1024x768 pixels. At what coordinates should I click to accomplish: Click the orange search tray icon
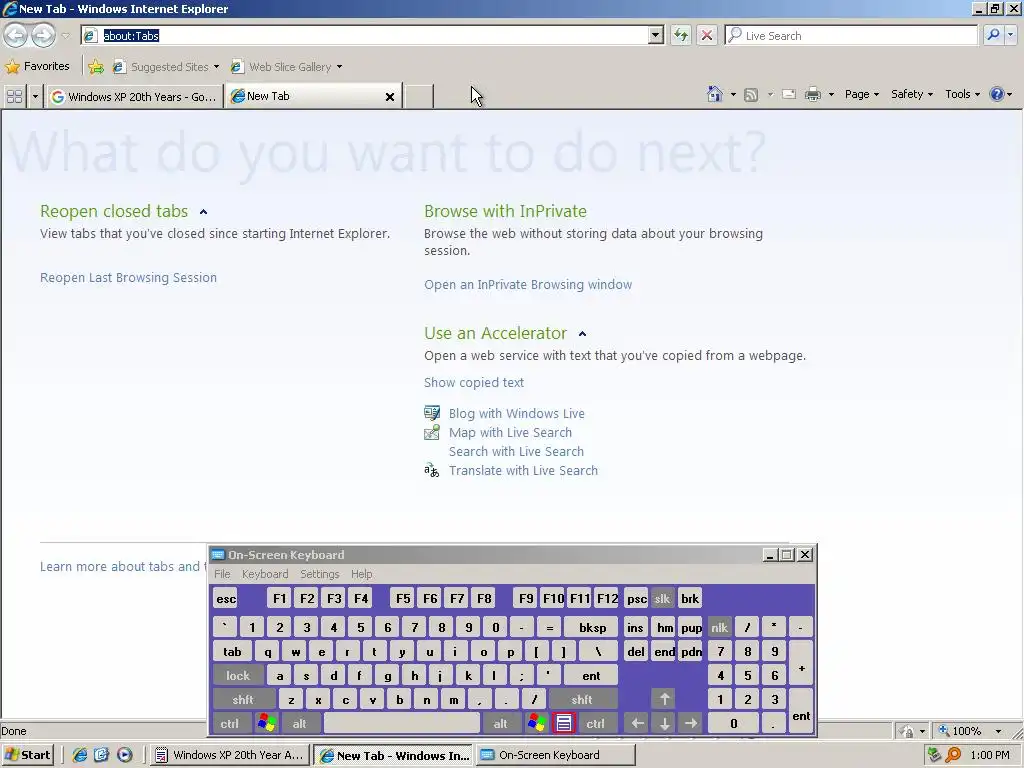953,755
